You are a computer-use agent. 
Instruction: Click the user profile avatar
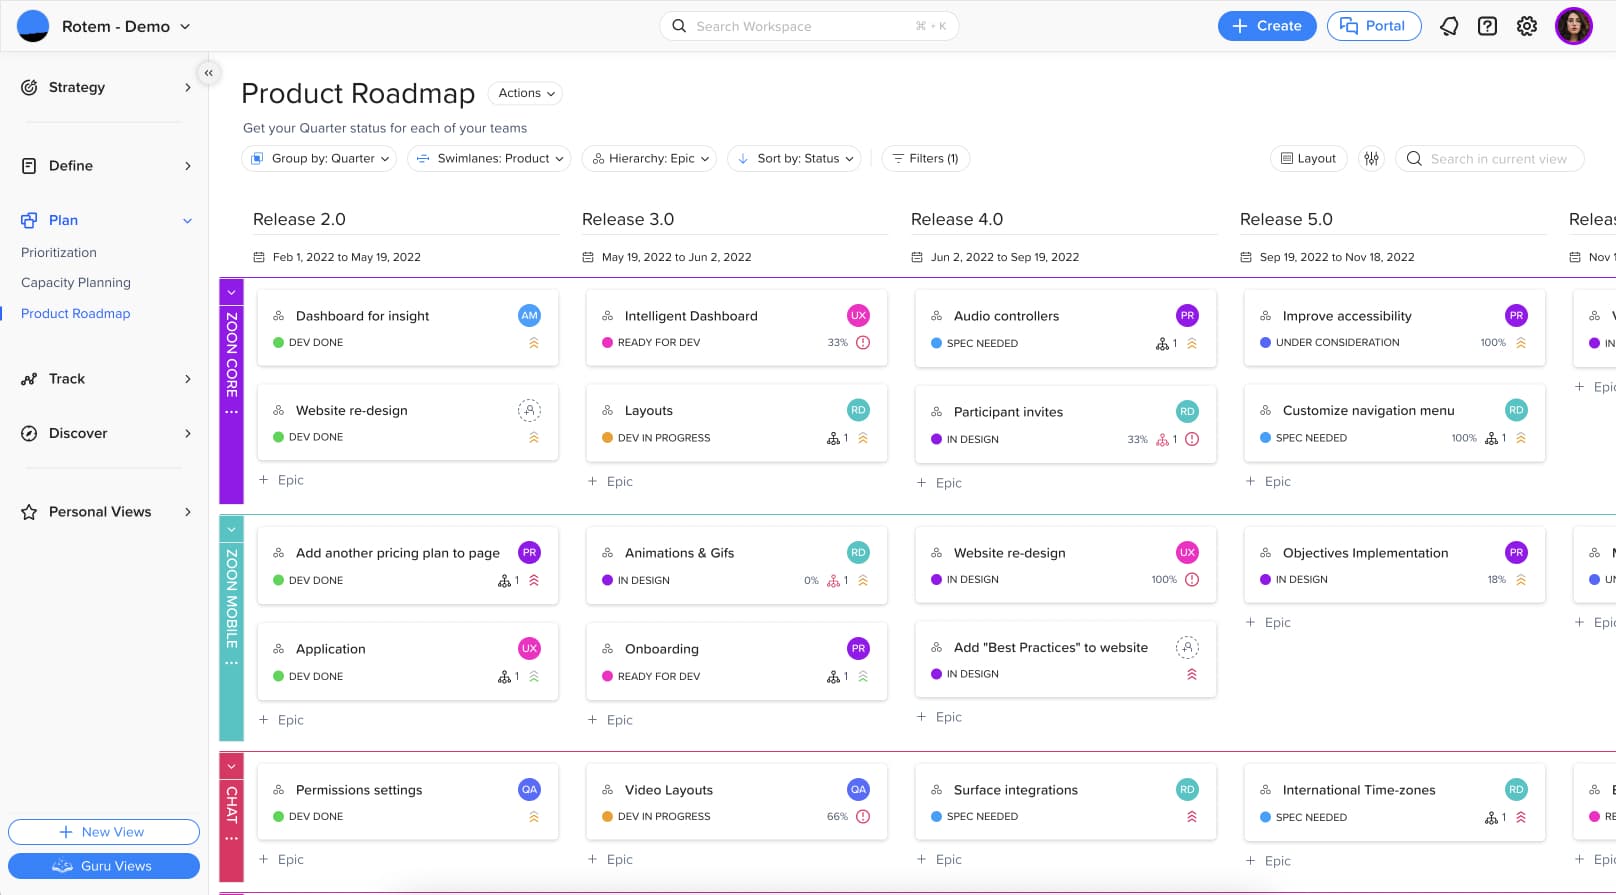[x=1573, y=26]
